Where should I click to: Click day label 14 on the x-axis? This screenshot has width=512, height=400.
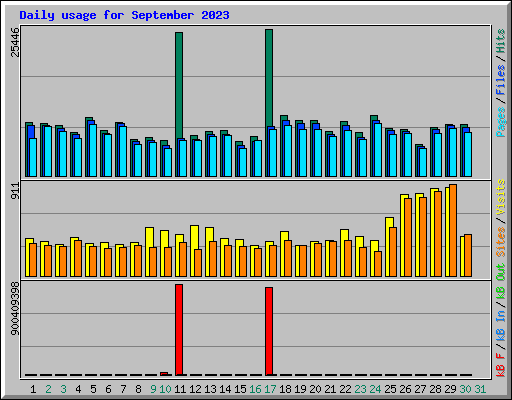coord(225,389)
